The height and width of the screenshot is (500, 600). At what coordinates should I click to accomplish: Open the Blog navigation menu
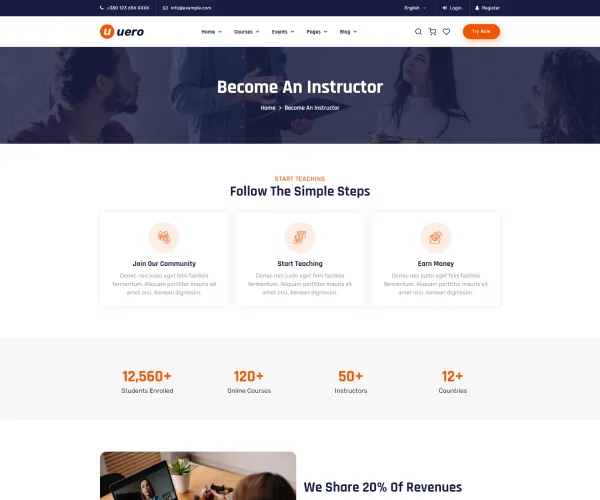pos(348,32)
